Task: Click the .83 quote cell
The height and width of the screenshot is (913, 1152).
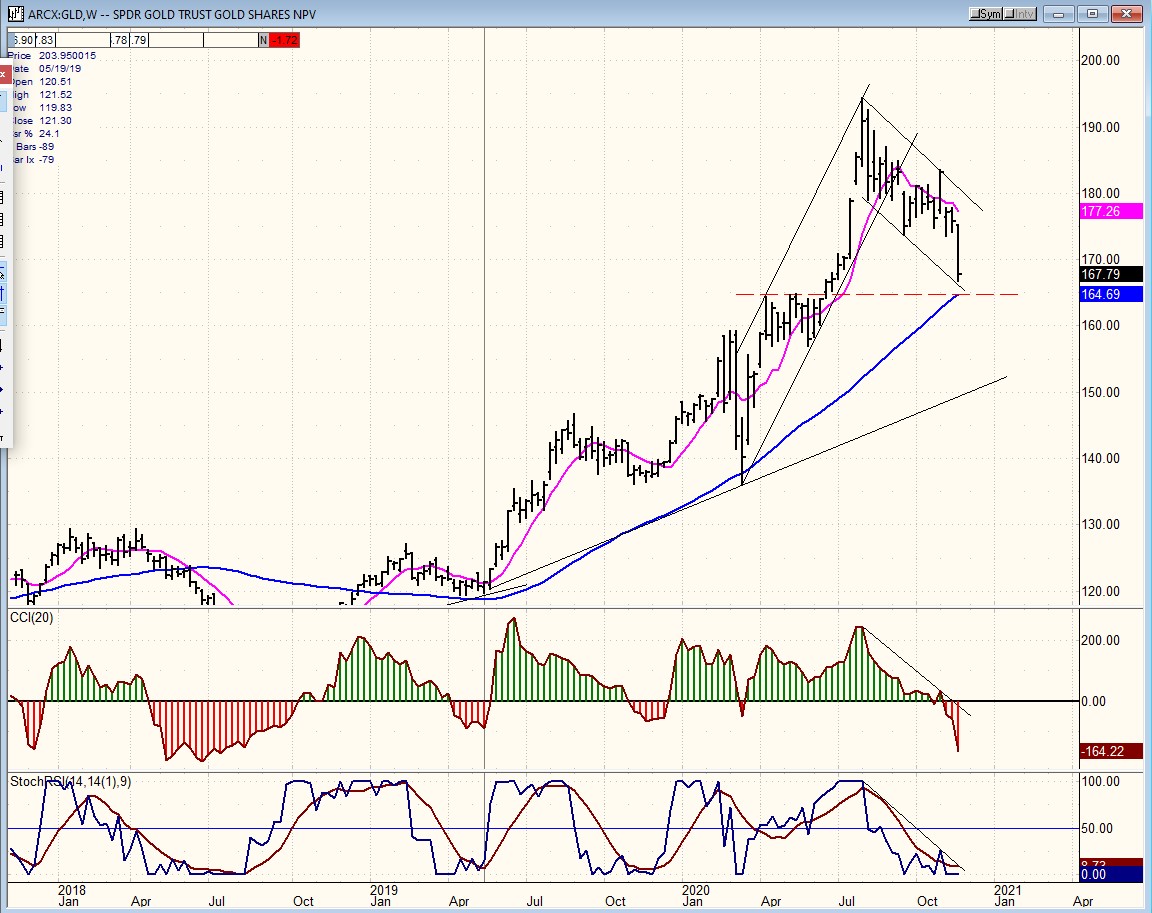Action: click(x=45, y=40)
